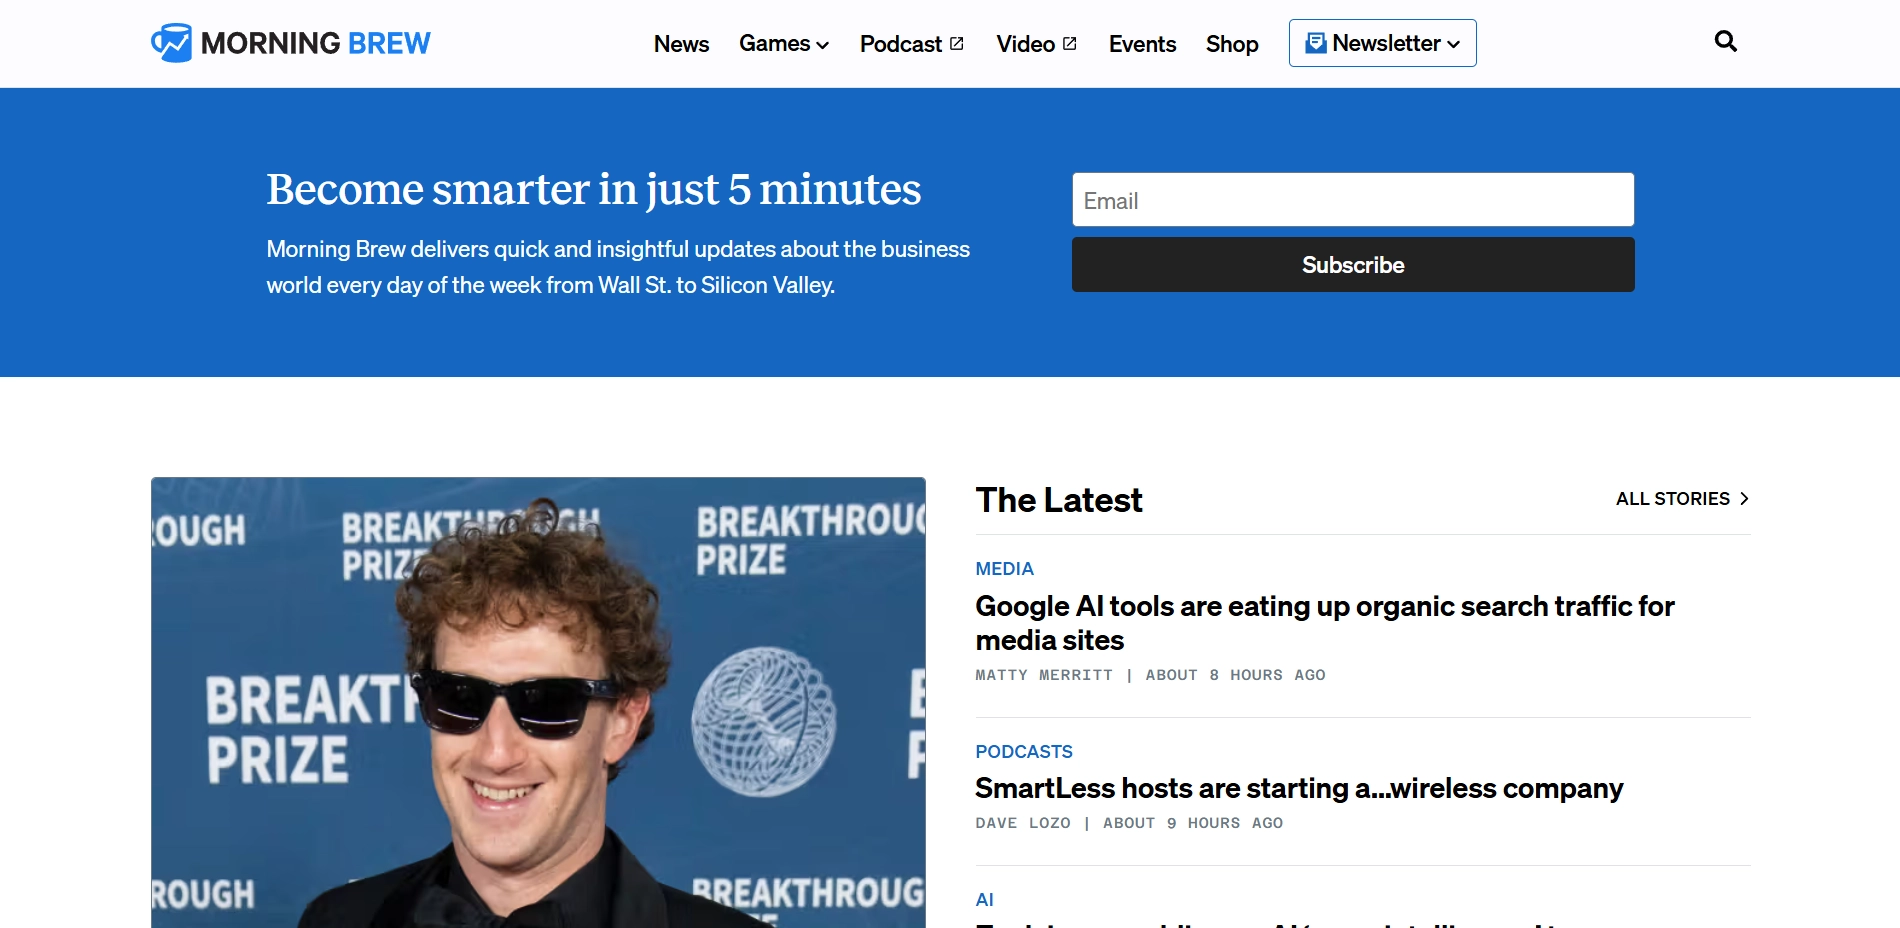Expand the Games dropdown menu
Viewport: 1900px width, 928px height.
pos(784,44)
